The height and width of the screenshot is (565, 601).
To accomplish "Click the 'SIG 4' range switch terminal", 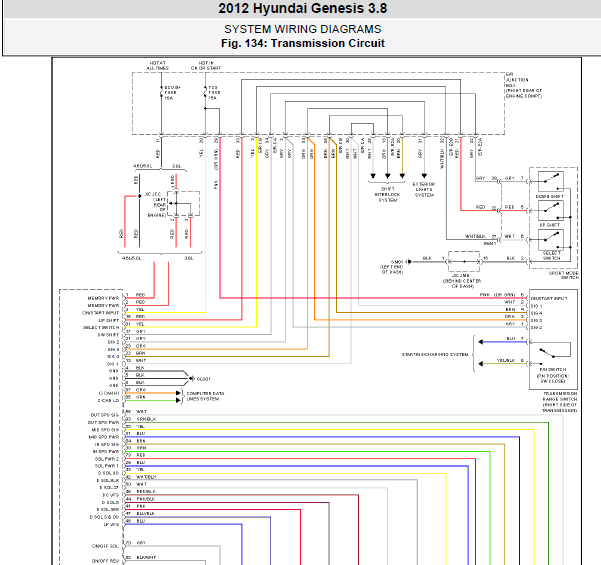I will point(537,313).
